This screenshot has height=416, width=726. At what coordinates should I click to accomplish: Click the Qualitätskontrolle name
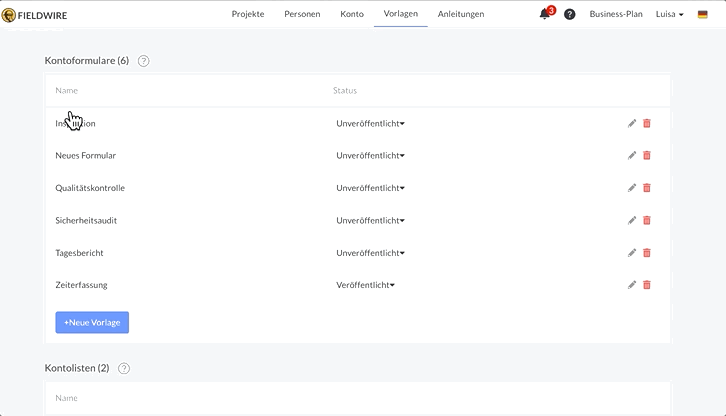tap(90, 188)
